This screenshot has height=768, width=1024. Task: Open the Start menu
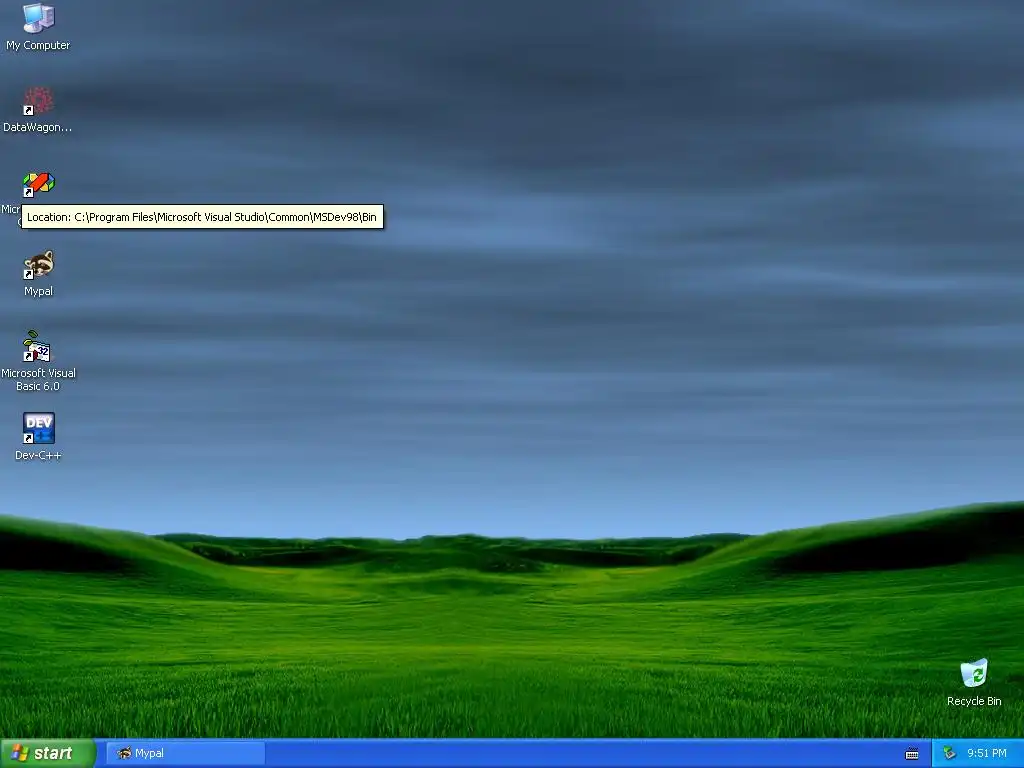48,753
